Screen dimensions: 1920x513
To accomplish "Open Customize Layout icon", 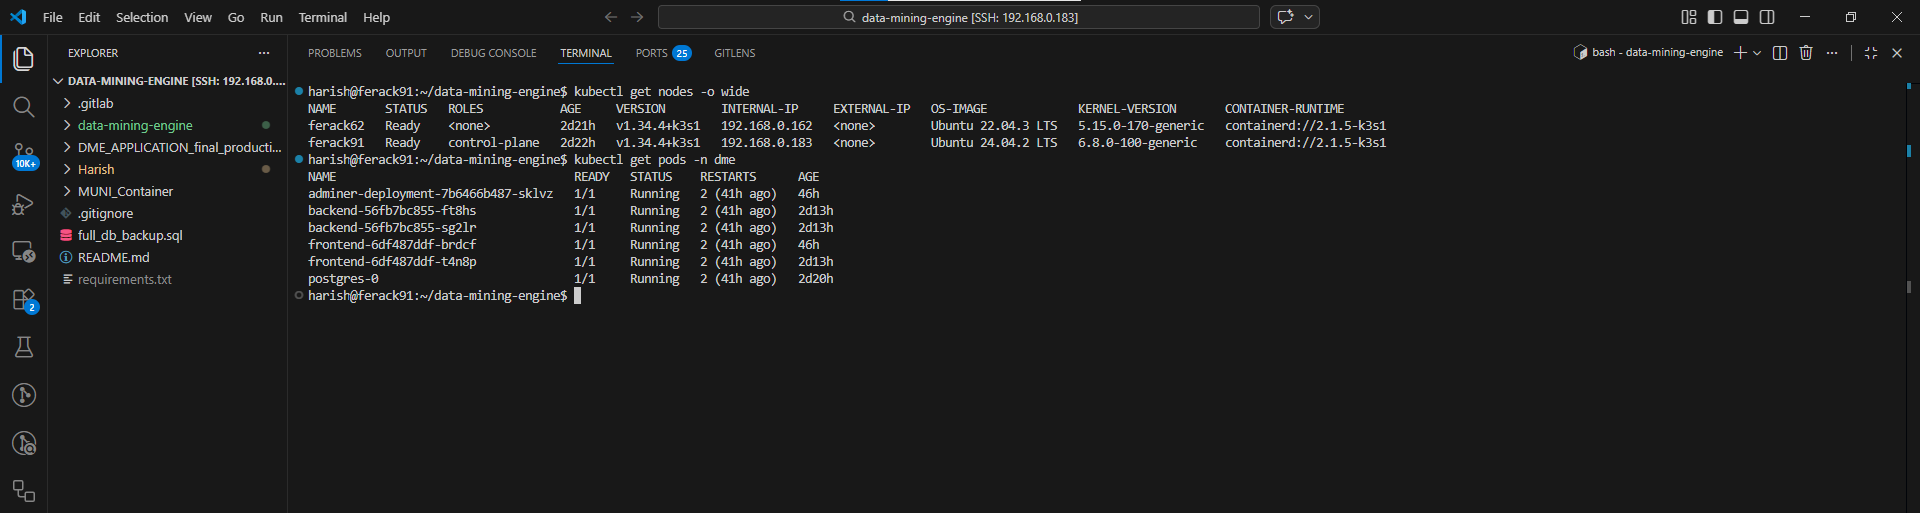I will tap(1689, 17).
